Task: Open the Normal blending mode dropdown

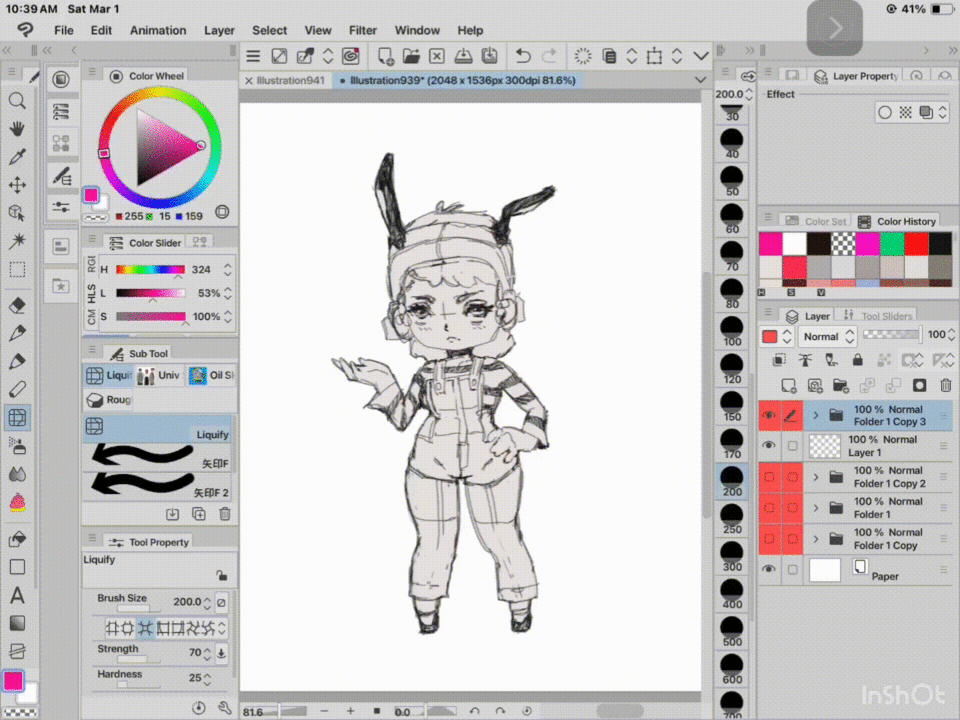Action: pyautogui.click(x=829, y=336)
